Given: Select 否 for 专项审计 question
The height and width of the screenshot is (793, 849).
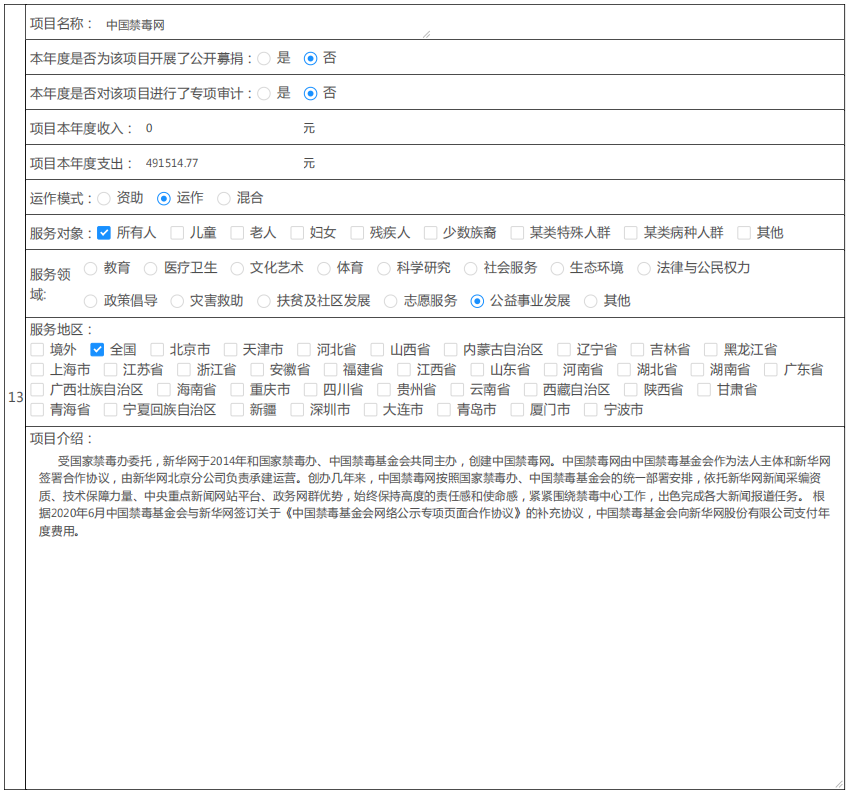Looking at the screenshot, I should click(x=310, y=93).
